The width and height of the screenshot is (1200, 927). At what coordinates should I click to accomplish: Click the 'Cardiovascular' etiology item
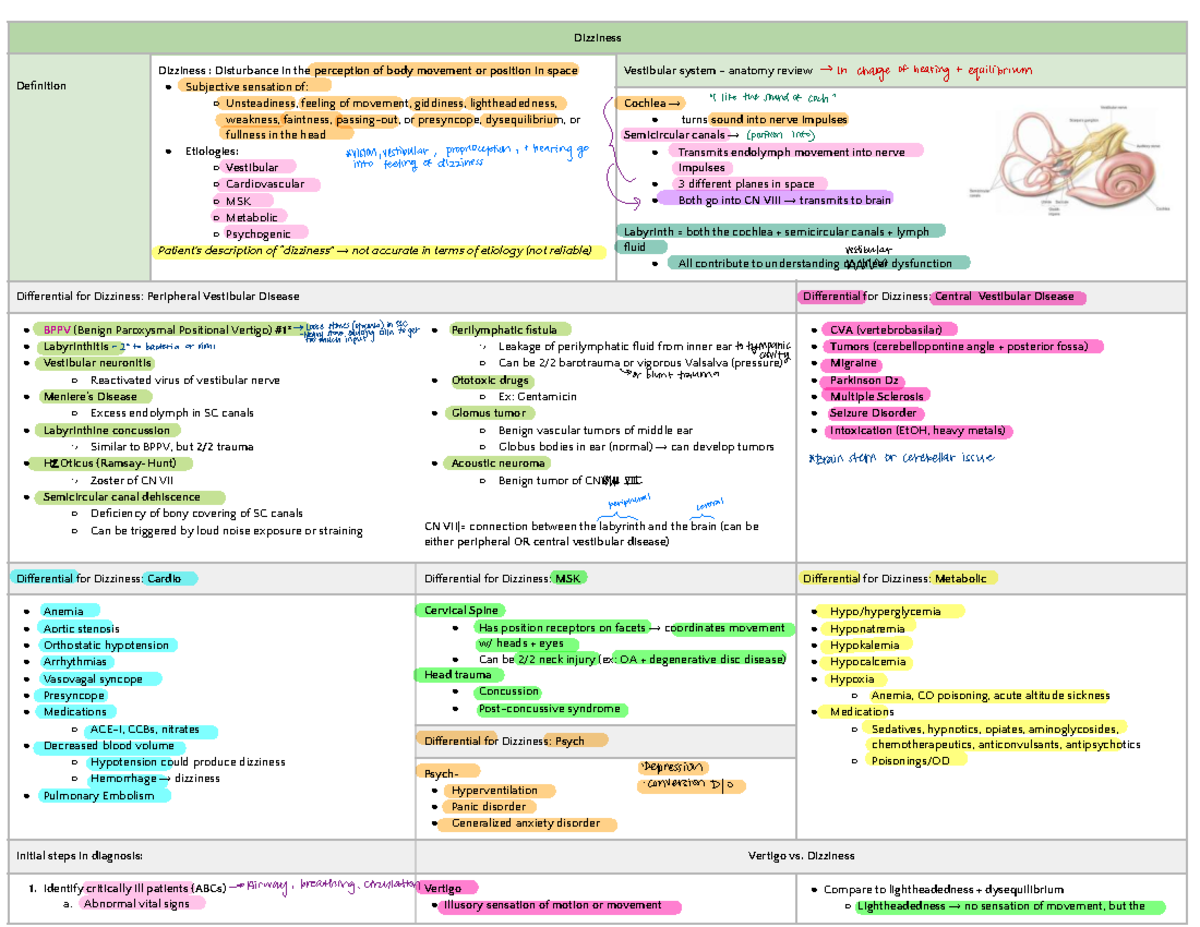coord(265,184)
